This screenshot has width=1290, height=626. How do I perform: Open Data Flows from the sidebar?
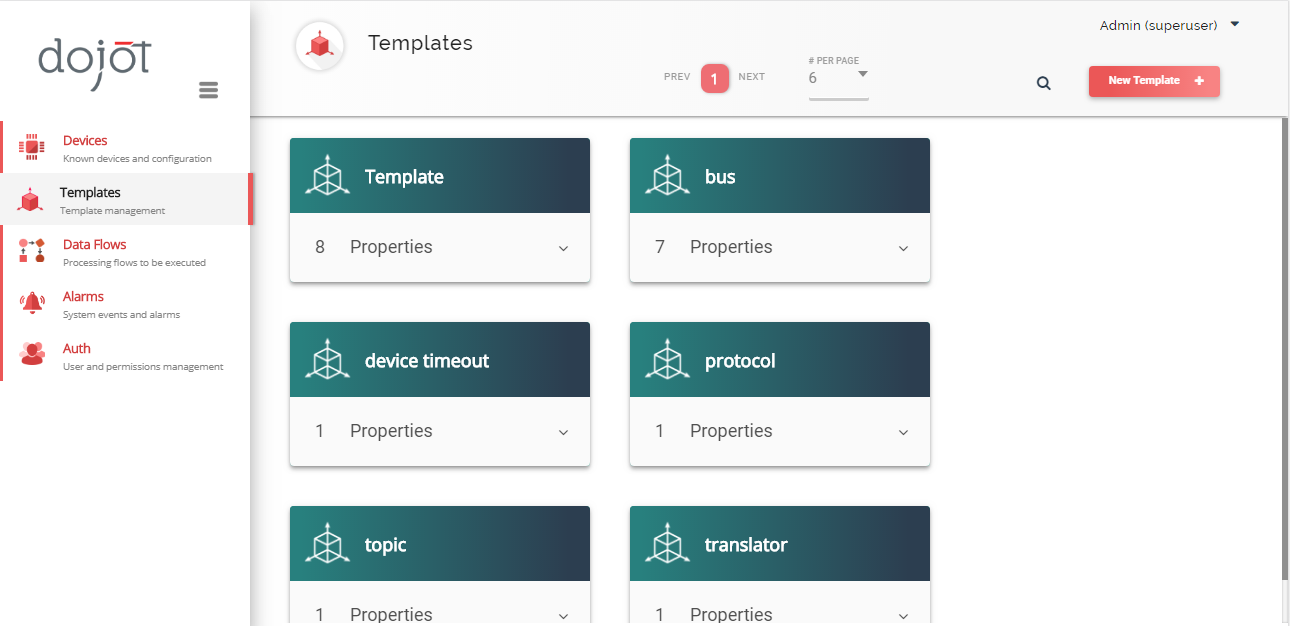95,244
